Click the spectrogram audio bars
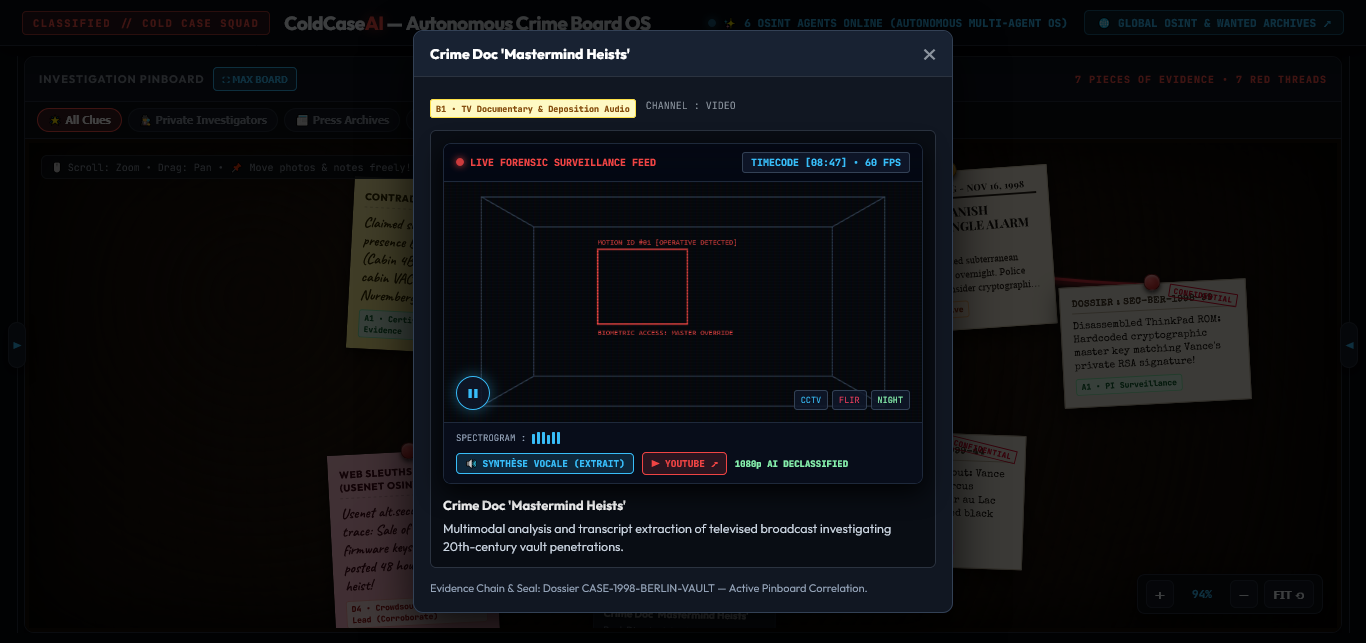Image resolution: width=1366 pixels, height=643 pixels. [546, 438]
